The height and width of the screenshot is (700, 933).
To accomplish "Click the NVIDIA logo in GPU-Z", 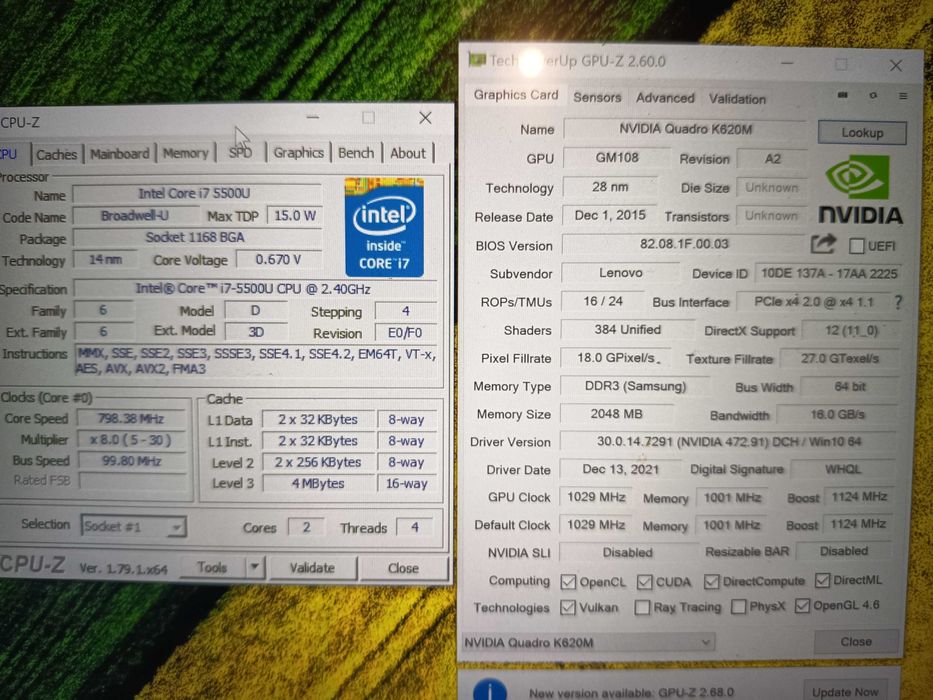I will 860,189.
